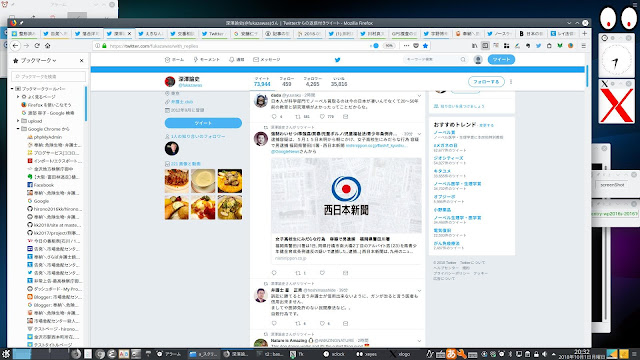This screenshot has width=640, height=360.
Task: Like the coco tweet with heart icon
Action: point(322,117)
